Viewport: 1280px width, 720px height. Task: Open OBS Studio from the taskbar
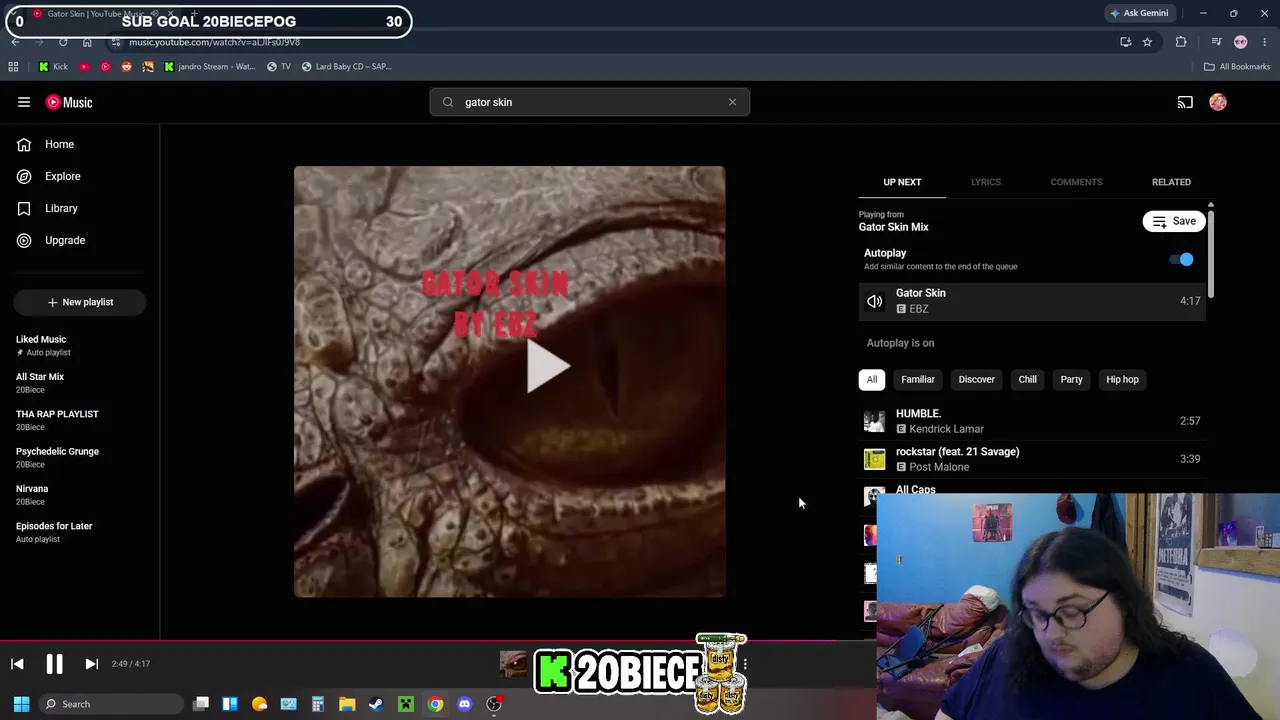[494, 704]
